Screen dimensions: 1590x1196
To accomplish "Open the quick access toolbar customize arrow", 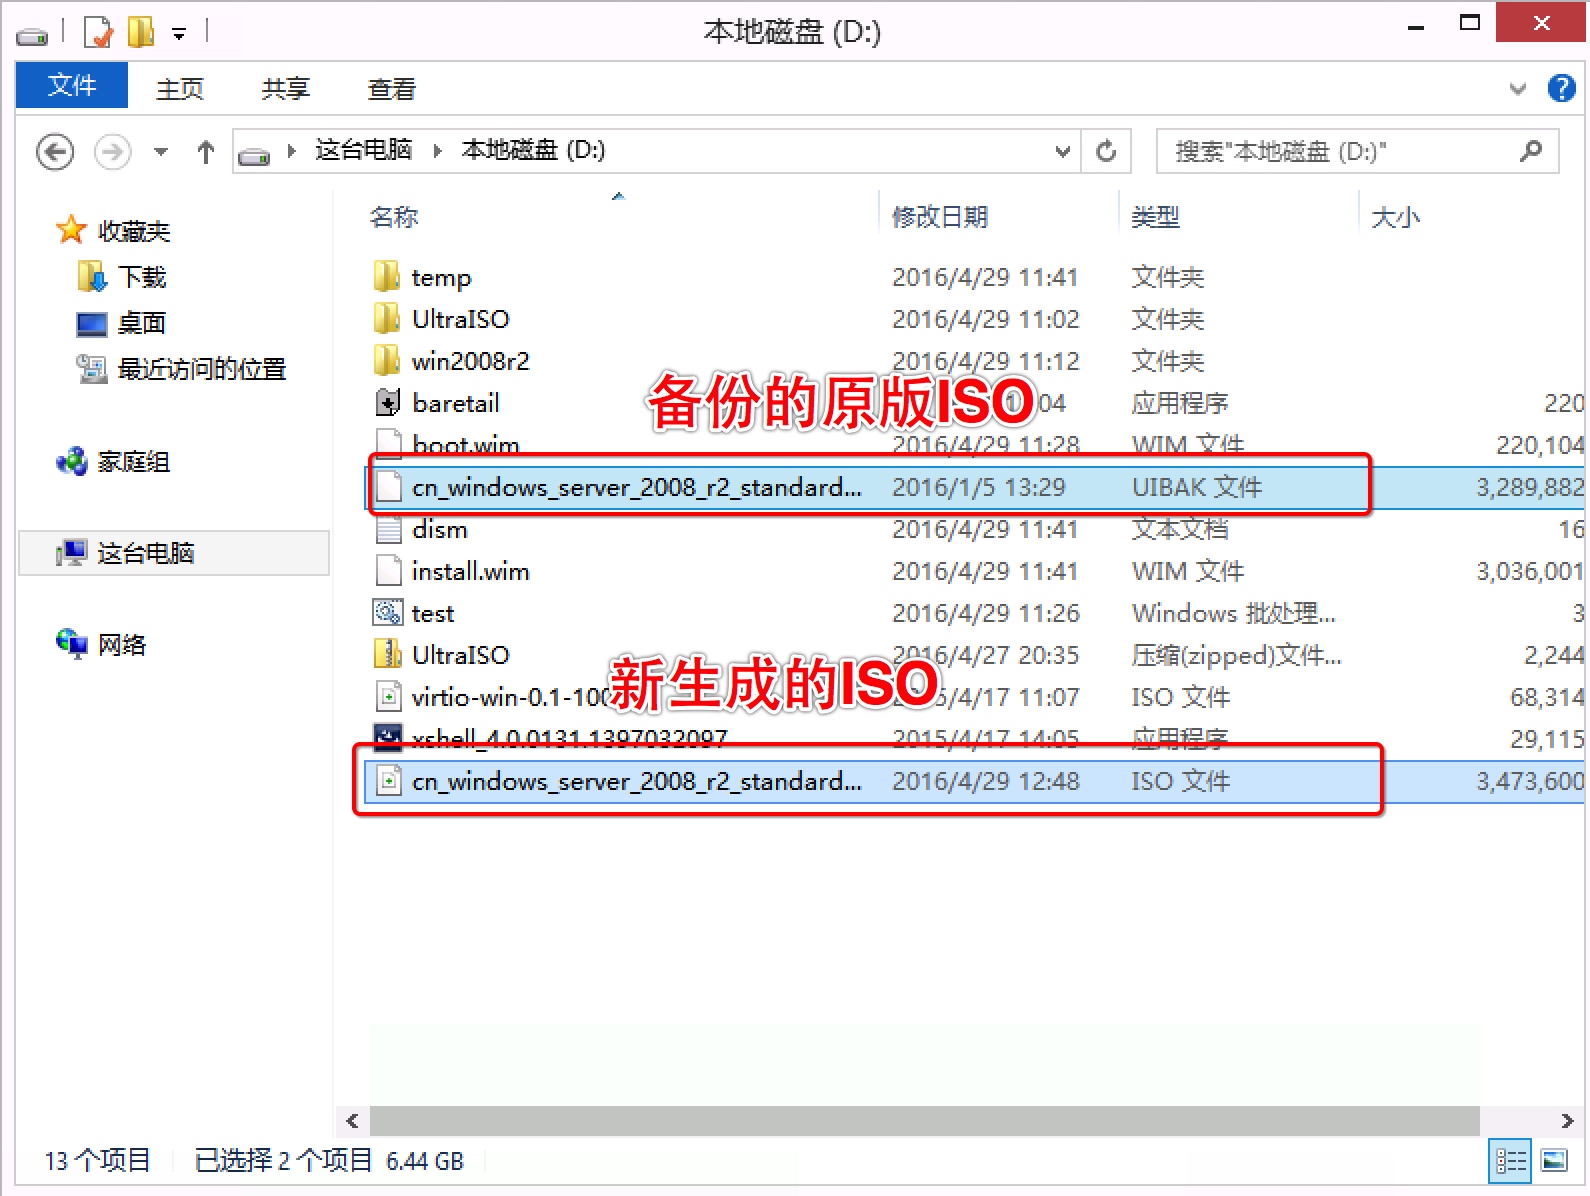I will point(179,34).
